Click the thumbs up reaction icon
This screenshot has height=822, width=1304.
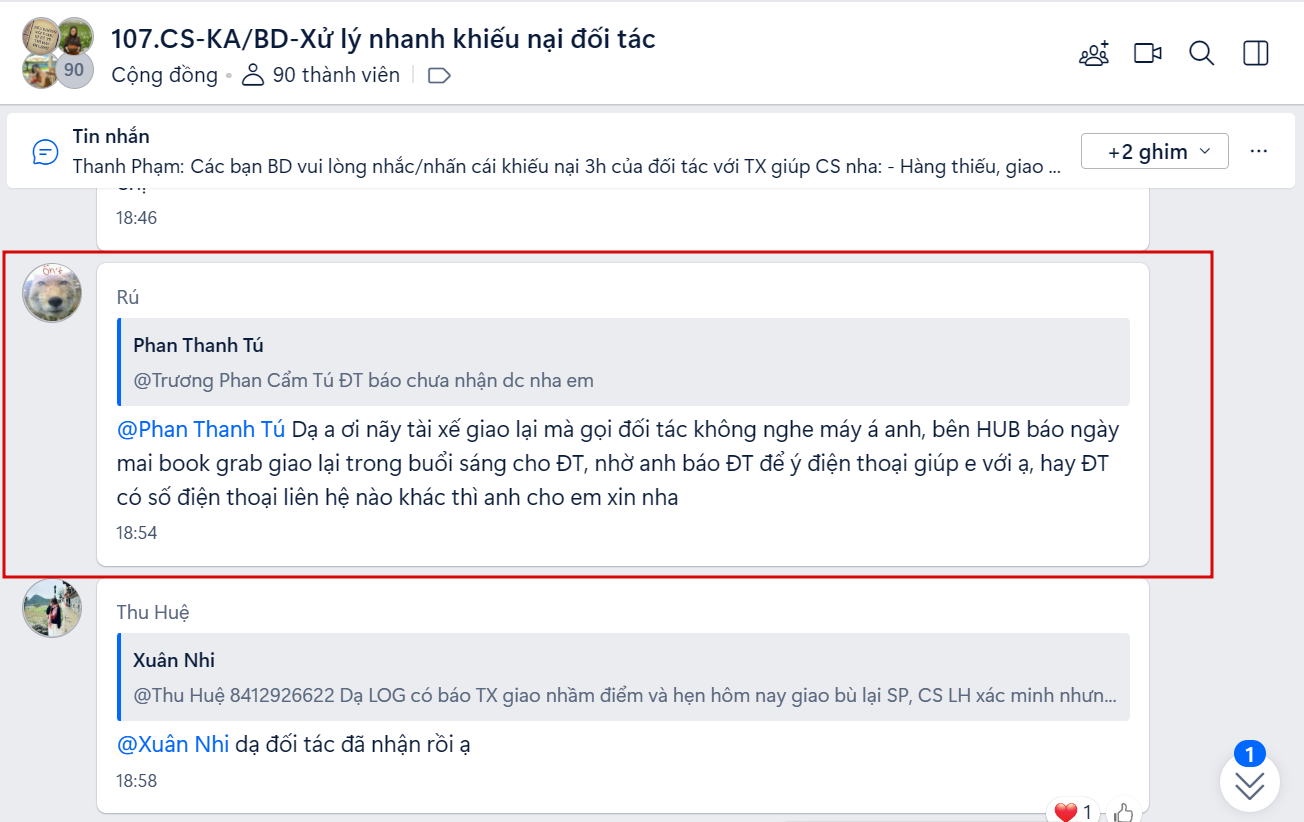point(1124,811)
